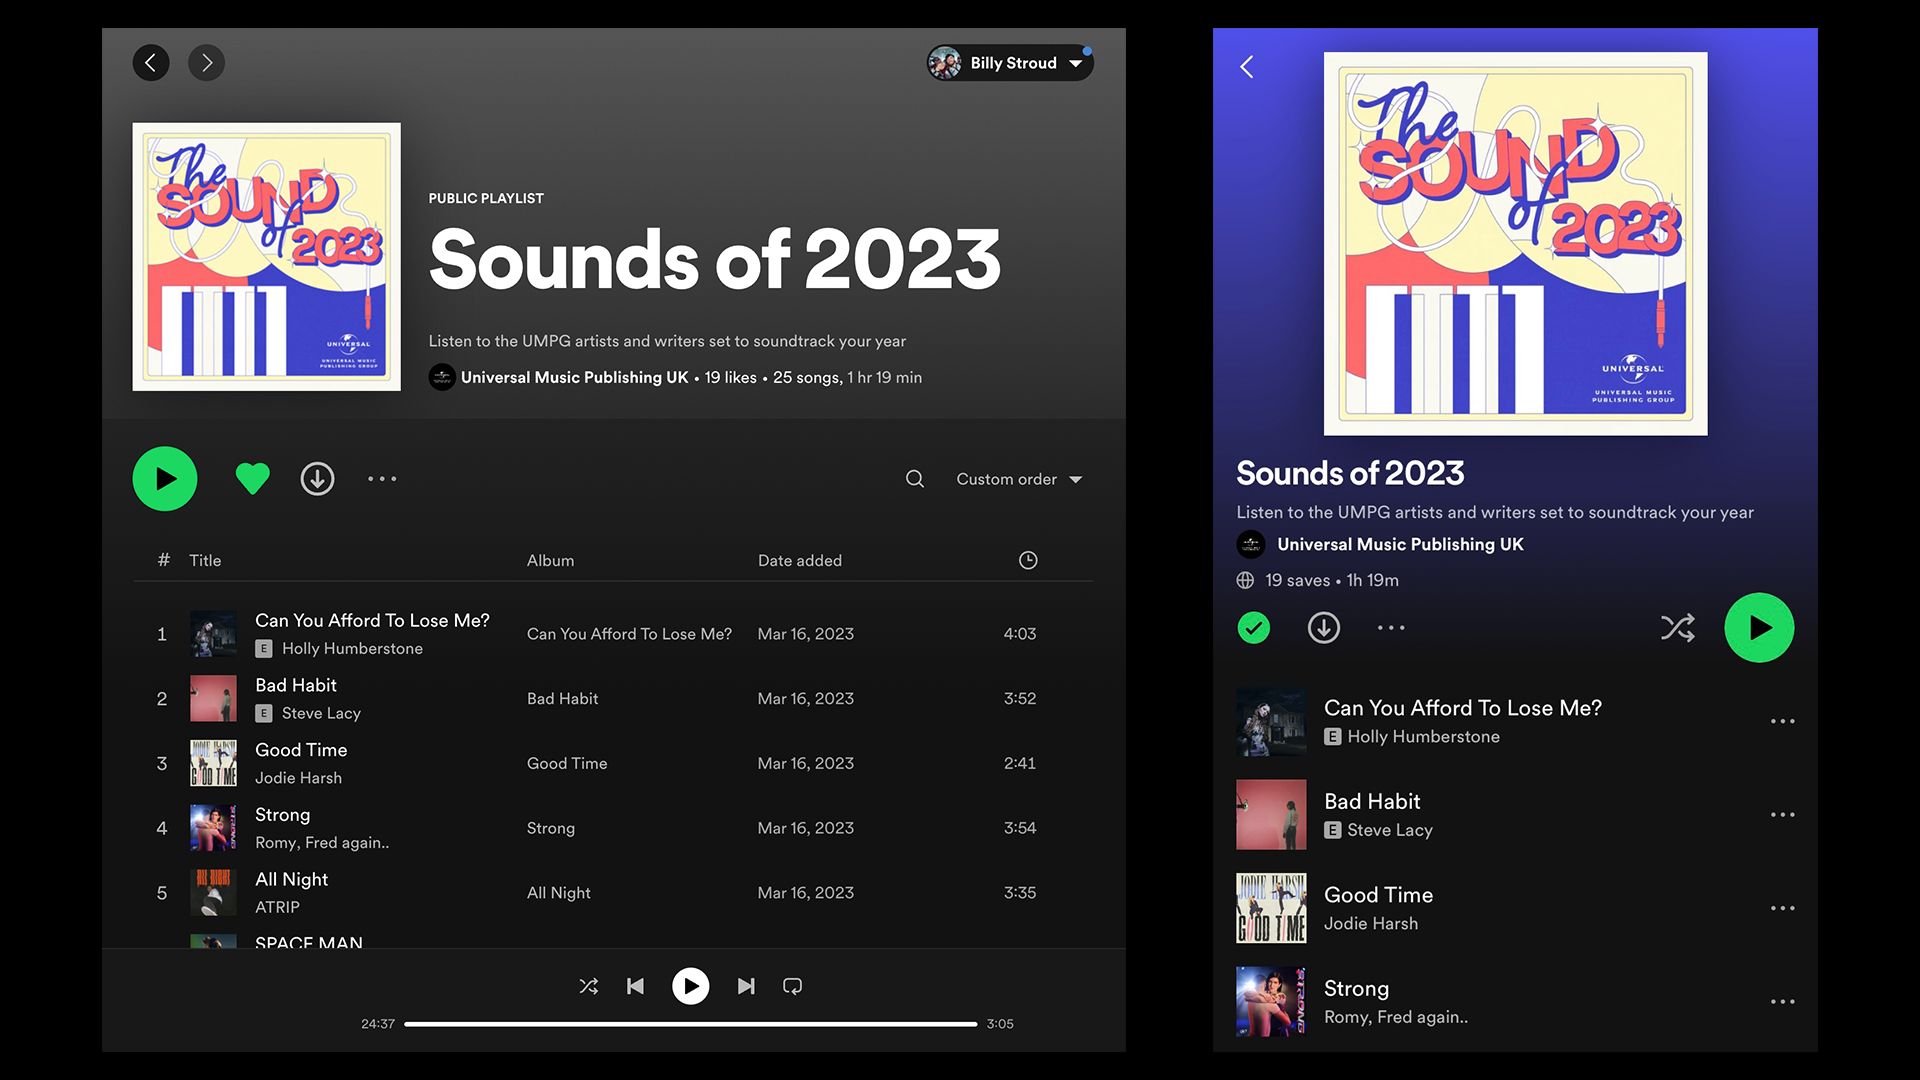Screen dimensions: 1920x1080
Task: Select the Bad Habit track title in desktop list
Action: [296, 685]
